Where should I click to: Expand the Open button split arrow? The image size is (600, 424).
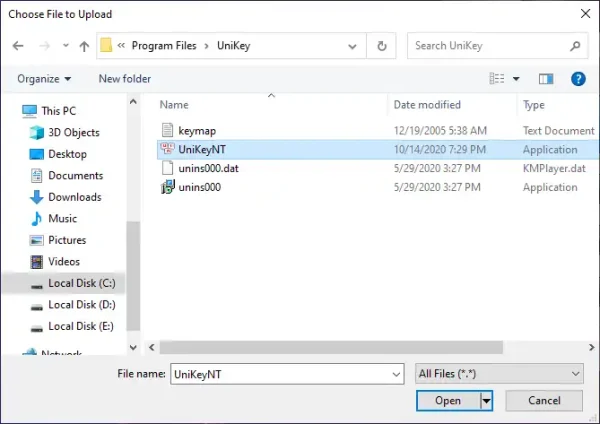coord(486,401)
